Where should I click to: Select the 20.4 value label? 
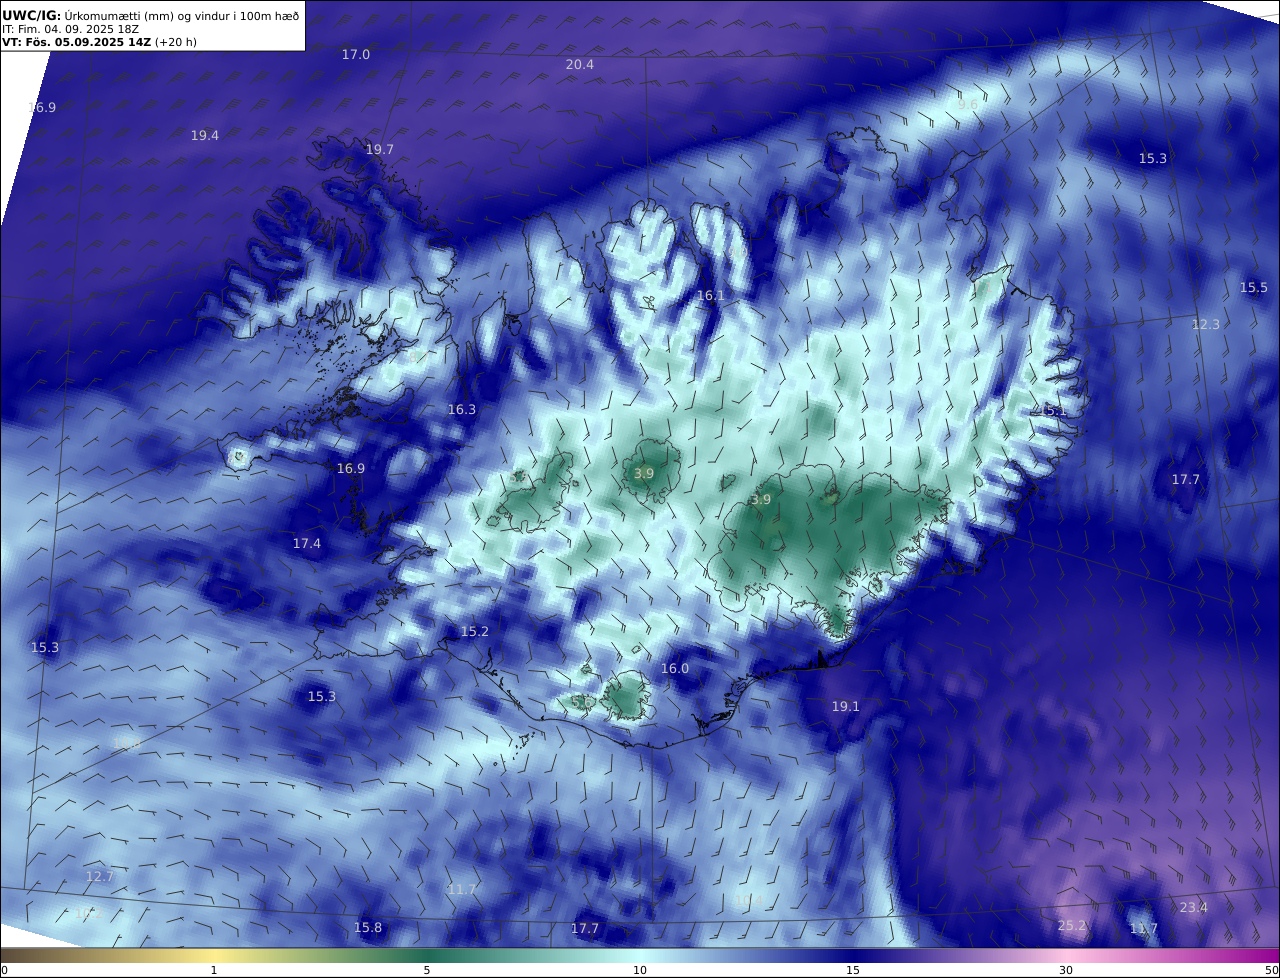pos(580,64)
